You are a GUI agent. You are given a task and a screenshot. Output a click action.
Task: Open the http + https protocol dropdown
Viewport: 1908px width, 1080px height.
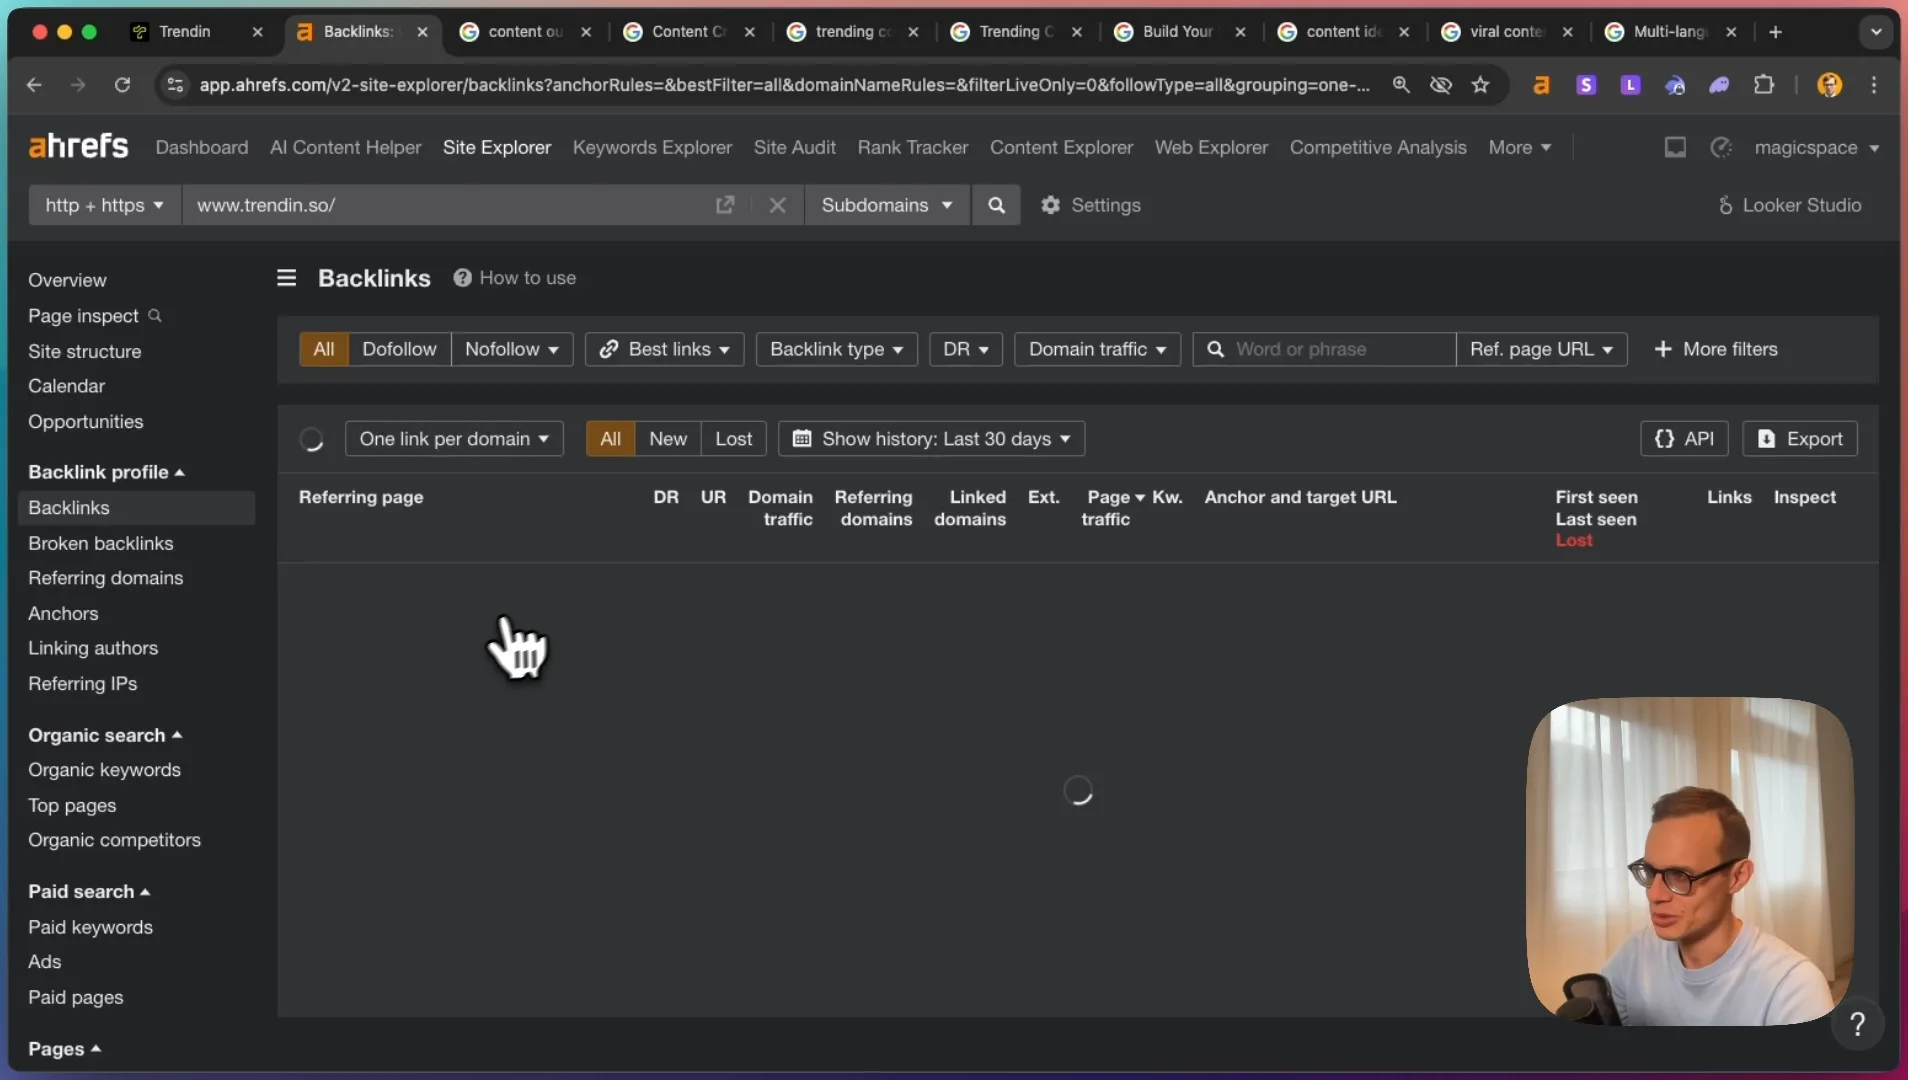(x=104, y=205)
